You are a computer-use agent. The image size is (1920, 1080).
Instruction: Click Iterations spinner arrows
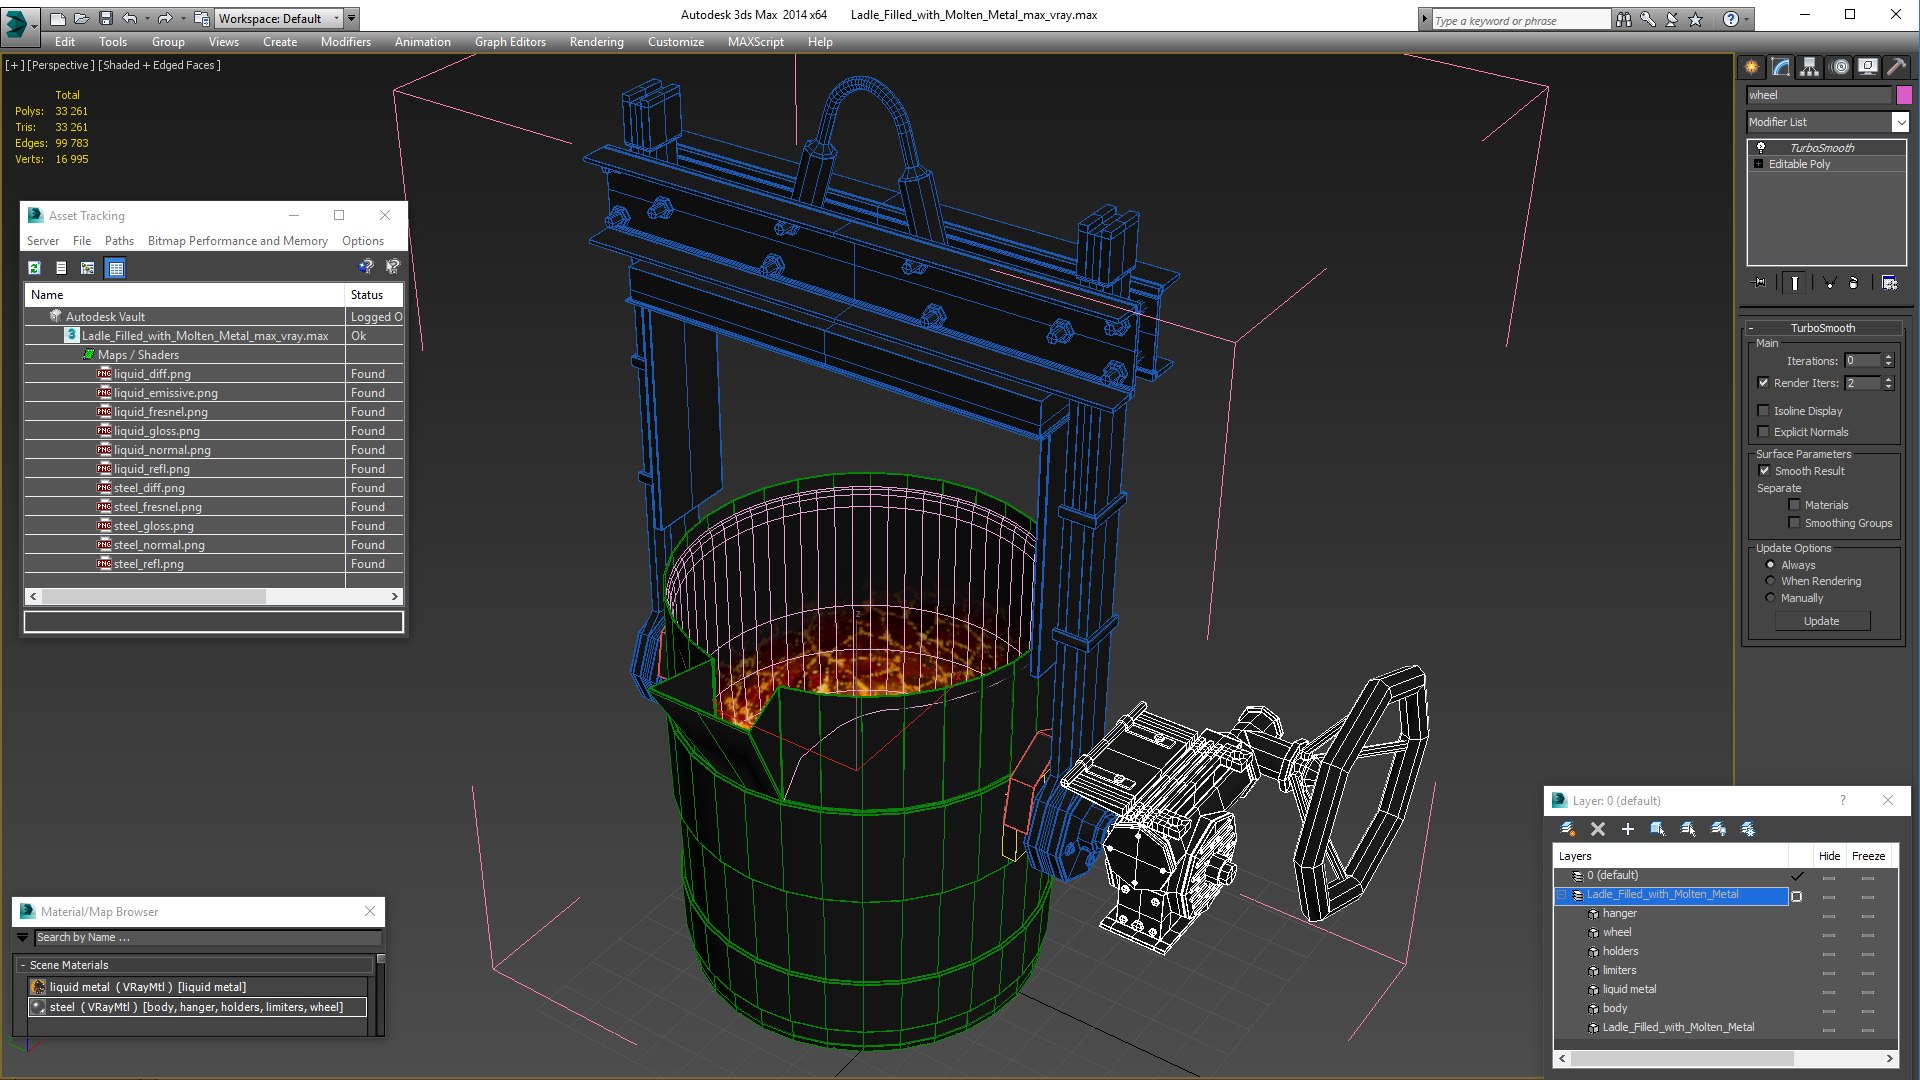(1888, 360)
